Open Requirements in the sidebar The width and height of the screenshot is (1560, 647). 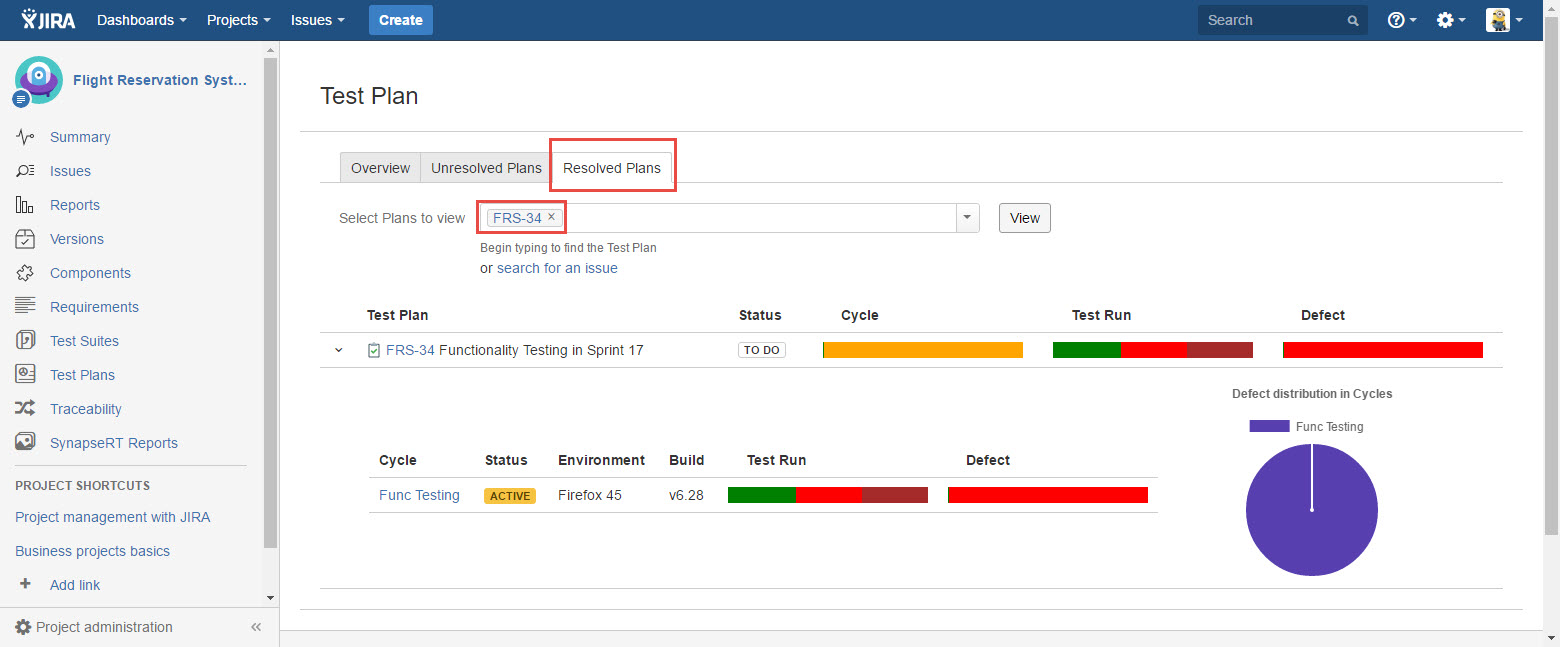[94, 307]
